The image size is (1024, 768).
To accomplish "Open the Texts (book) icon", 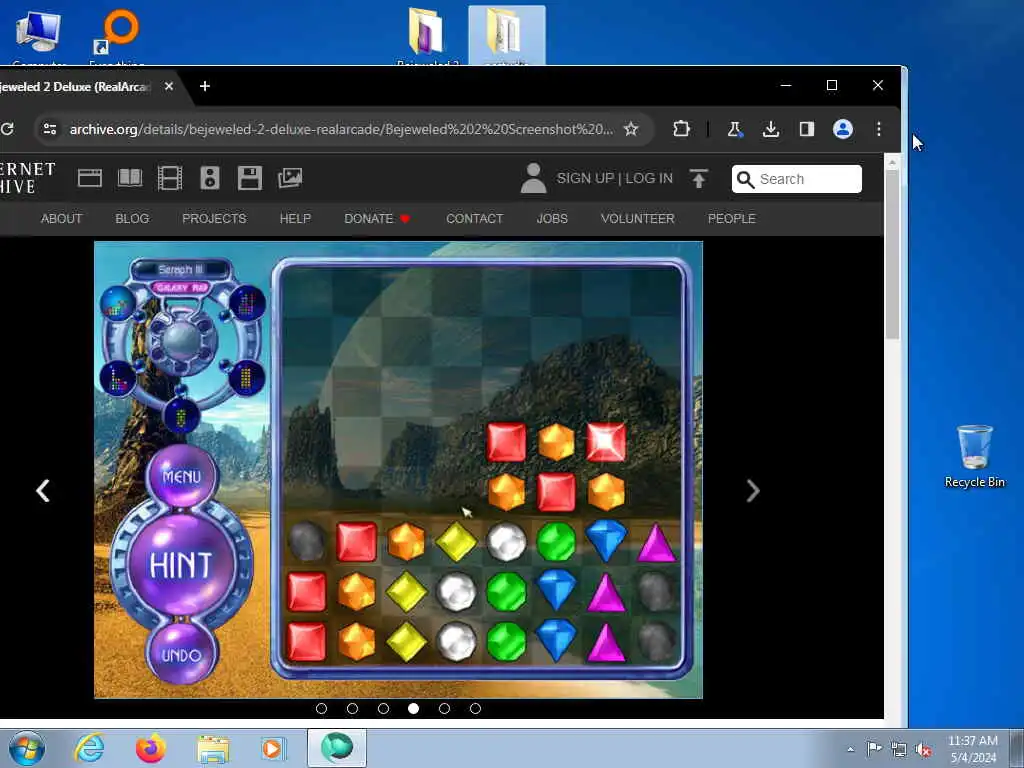I will (x=129, y=178).
